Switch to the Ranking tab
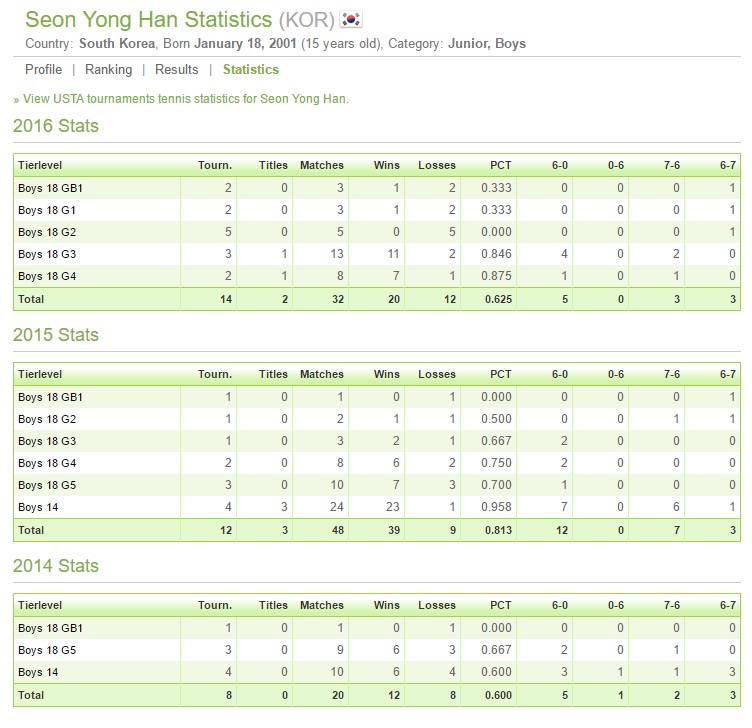The height and width of the screenshot is (728, 752). tap(108, 70)
